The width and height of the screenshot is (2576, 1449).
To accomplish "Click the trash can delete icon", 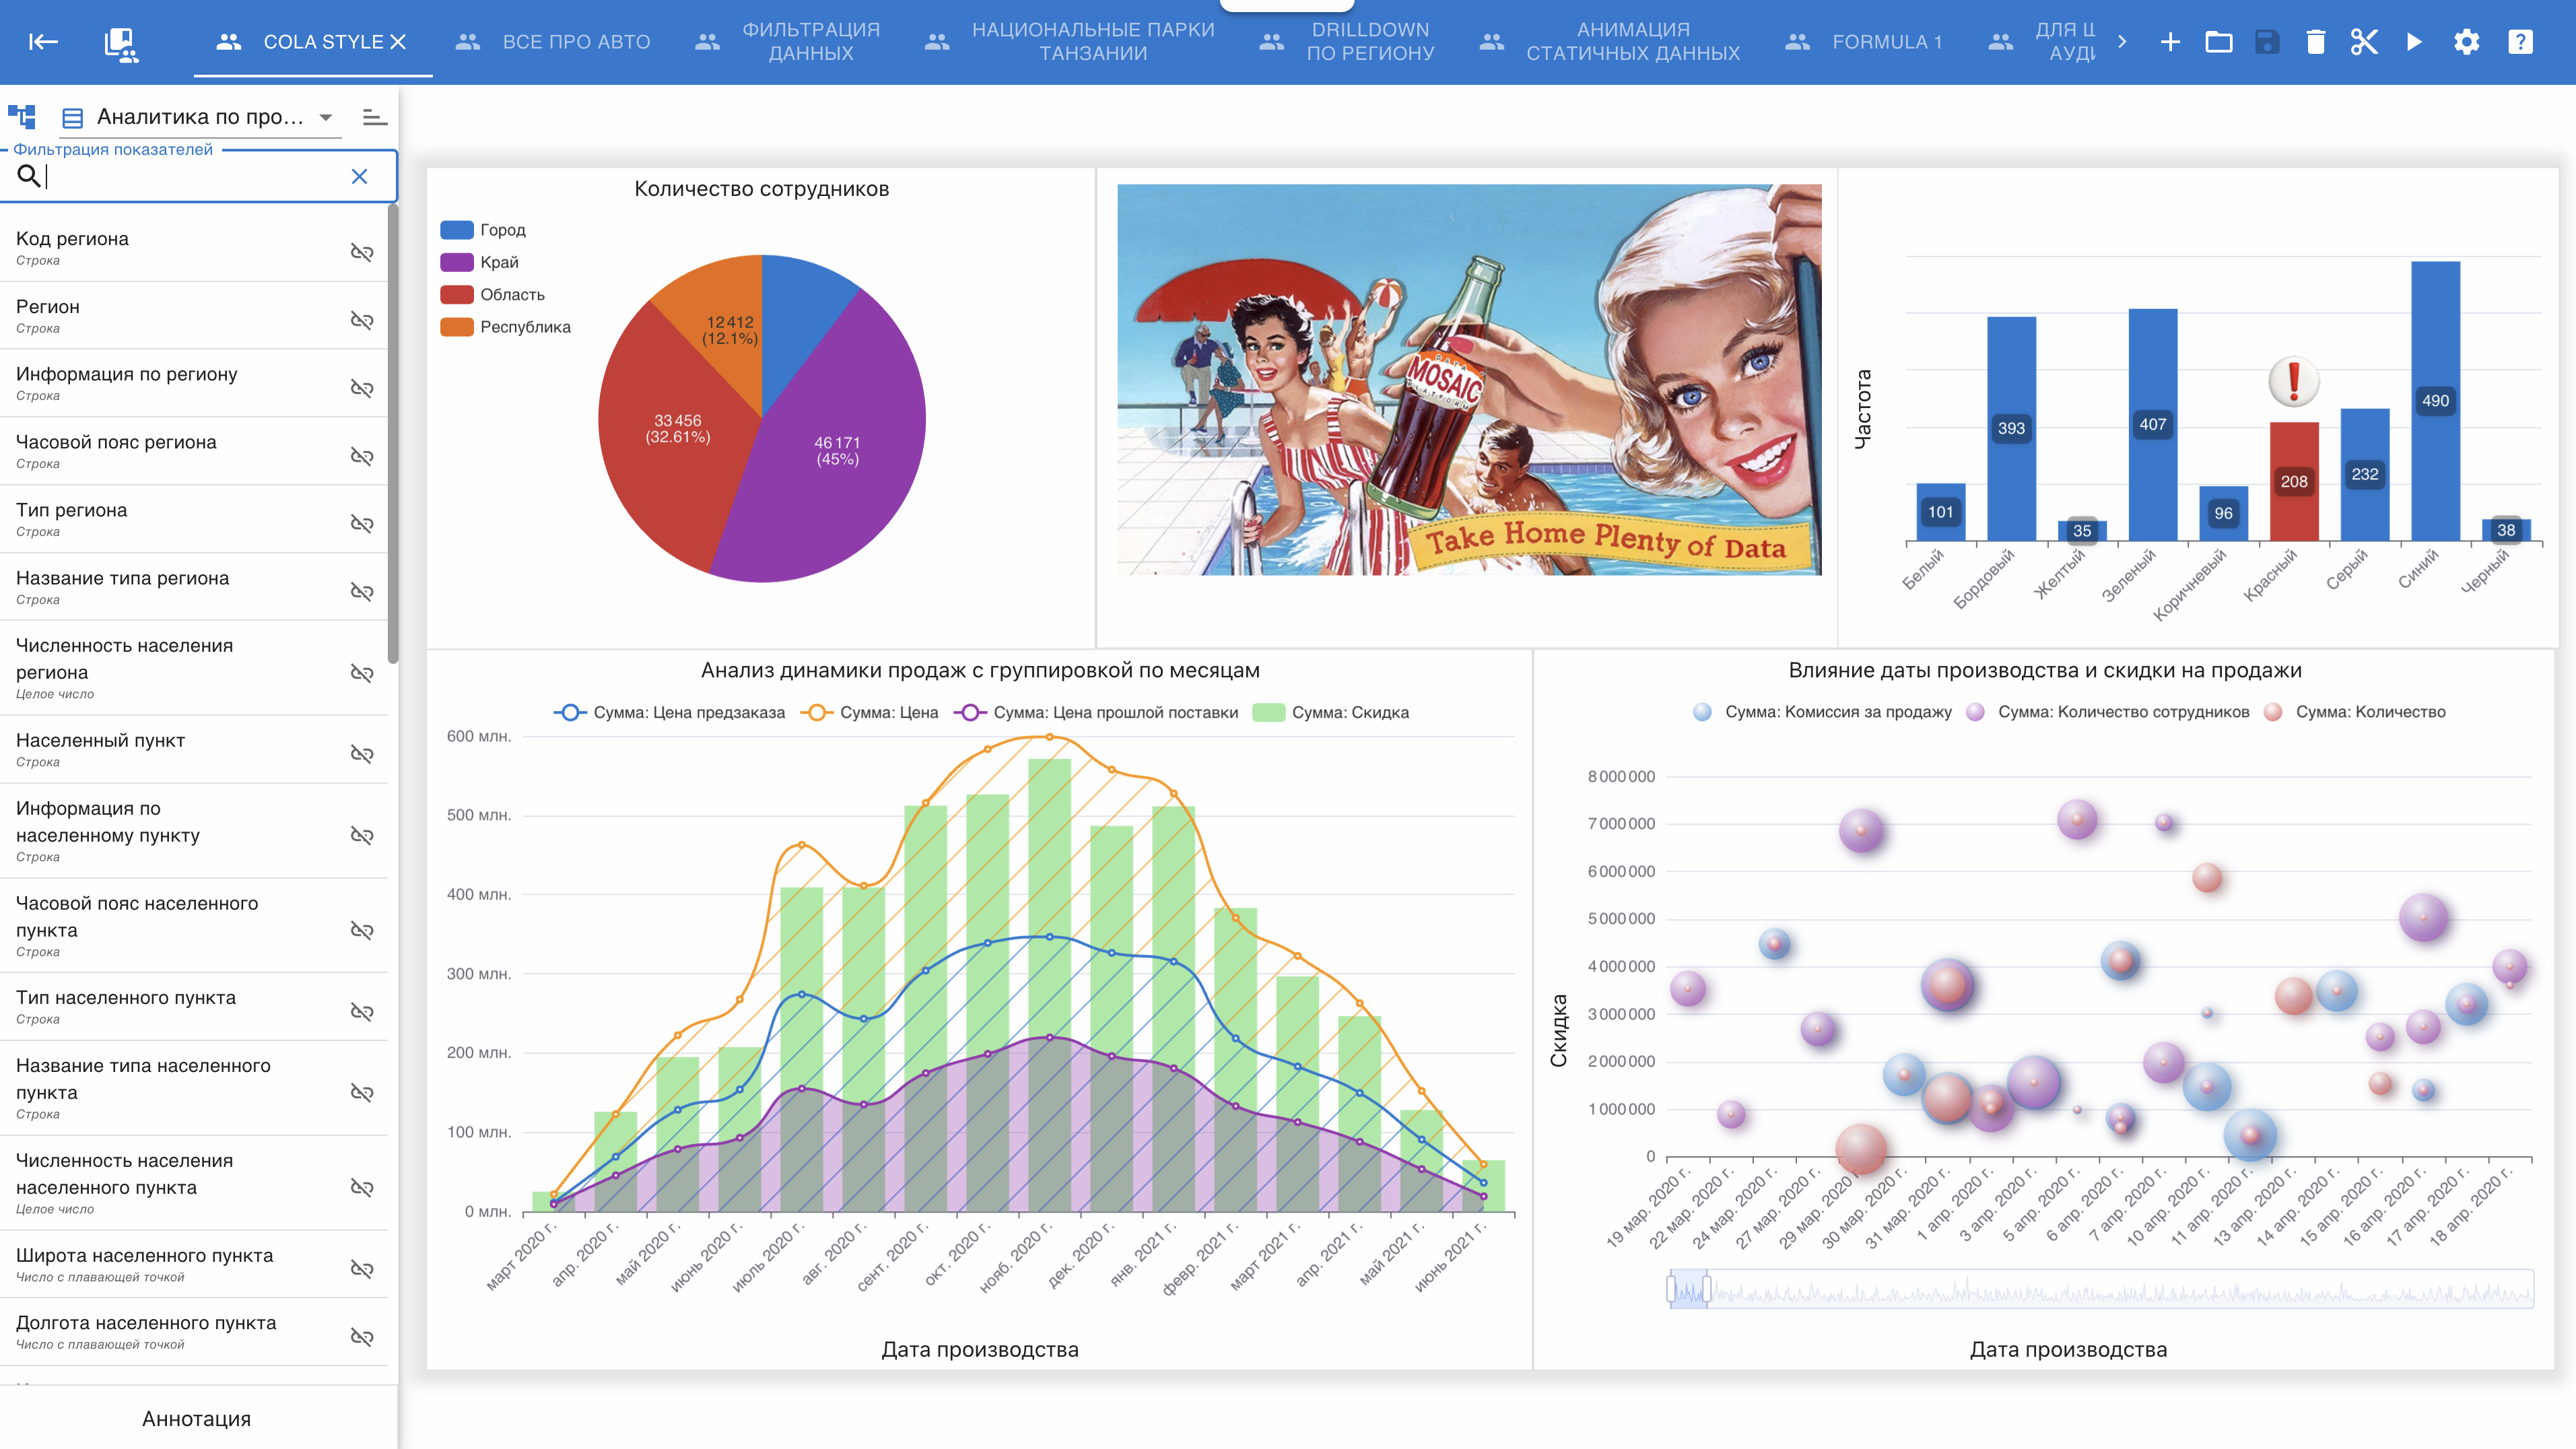I will pos(2316,42).
